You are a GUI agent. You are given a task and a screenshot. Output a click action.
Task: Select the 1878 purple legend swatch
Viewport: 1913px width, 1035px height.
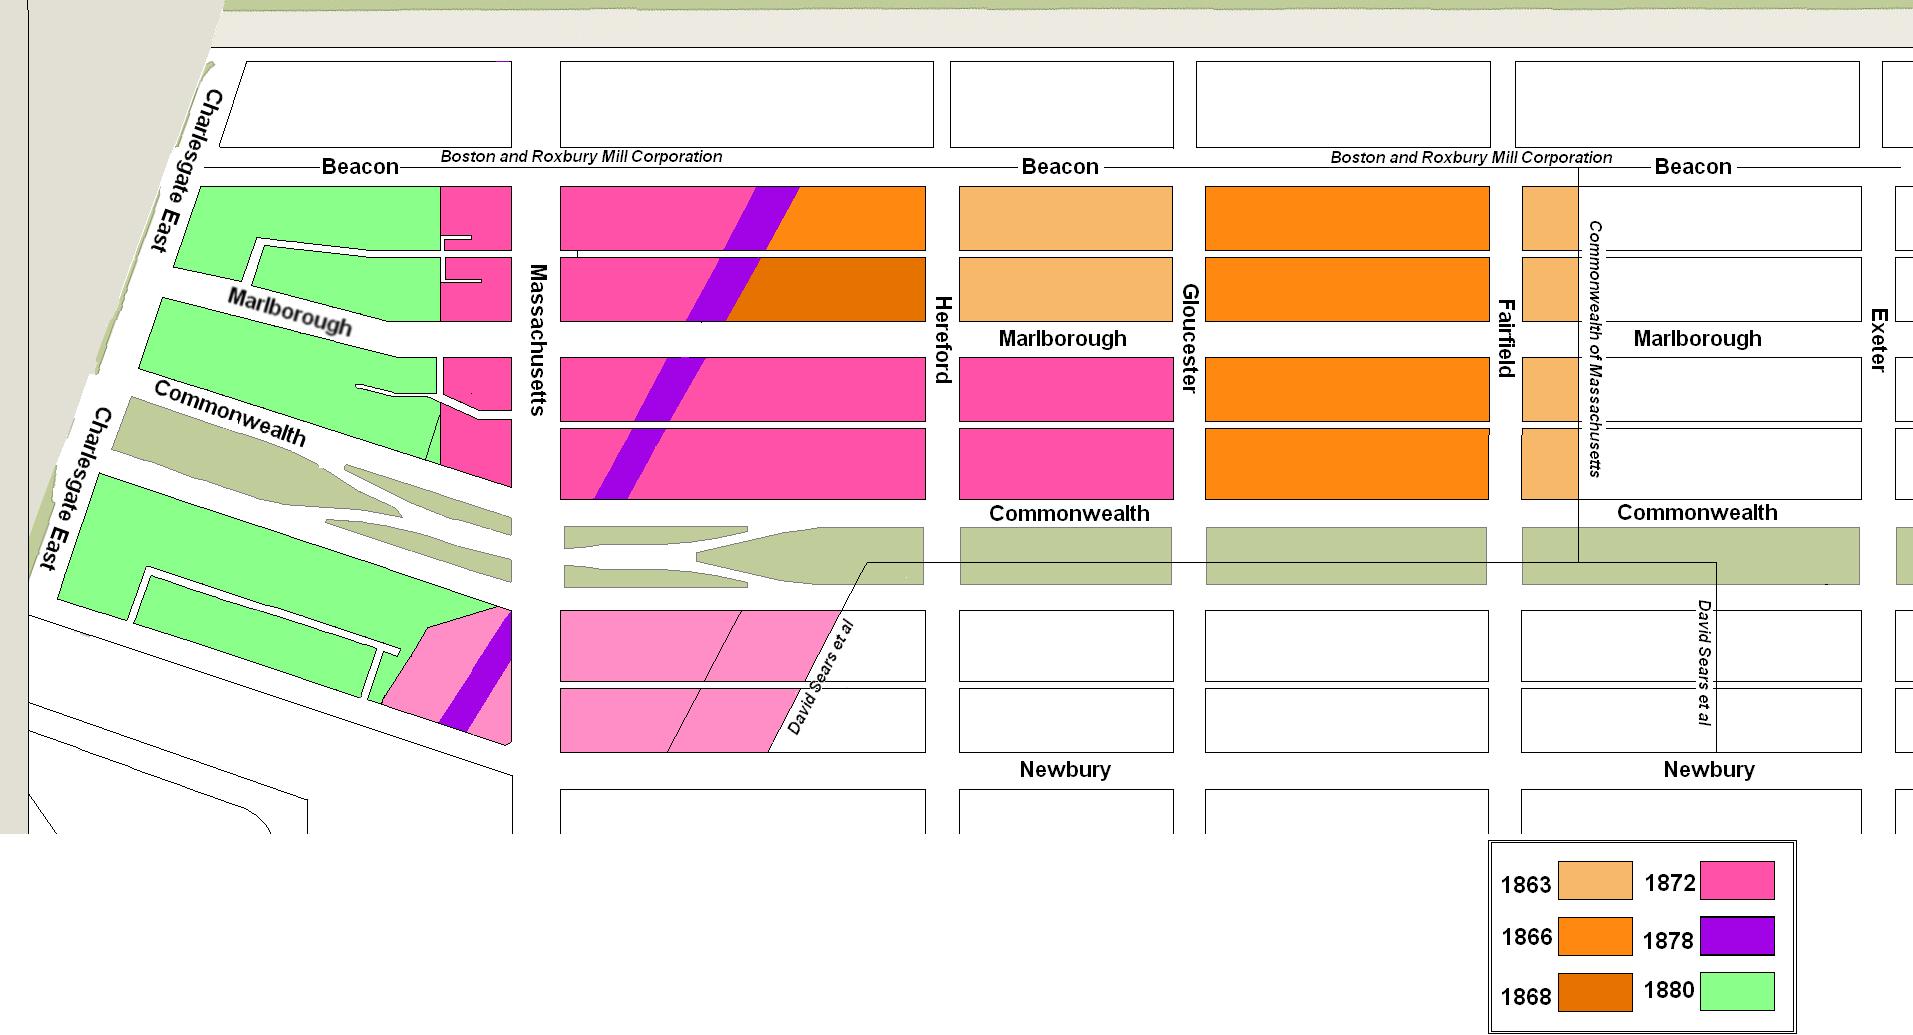coord(1738,937)
